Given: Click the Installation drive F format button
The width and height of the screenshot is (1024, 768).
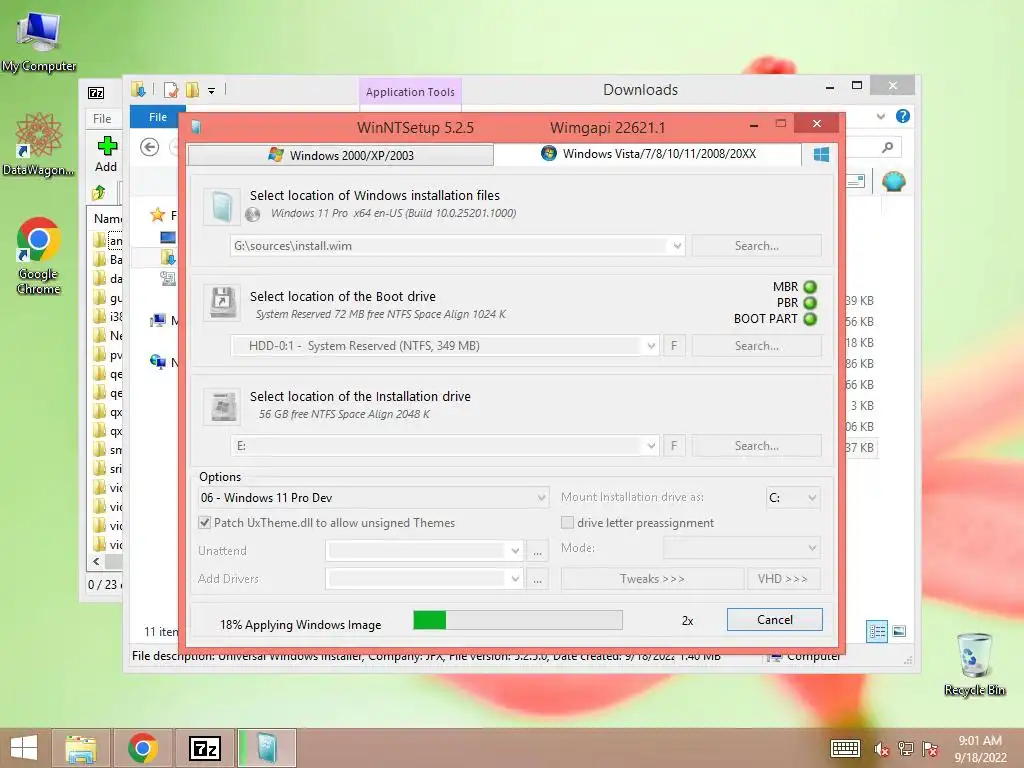Looking at the screenshot, I should point(674,446).
